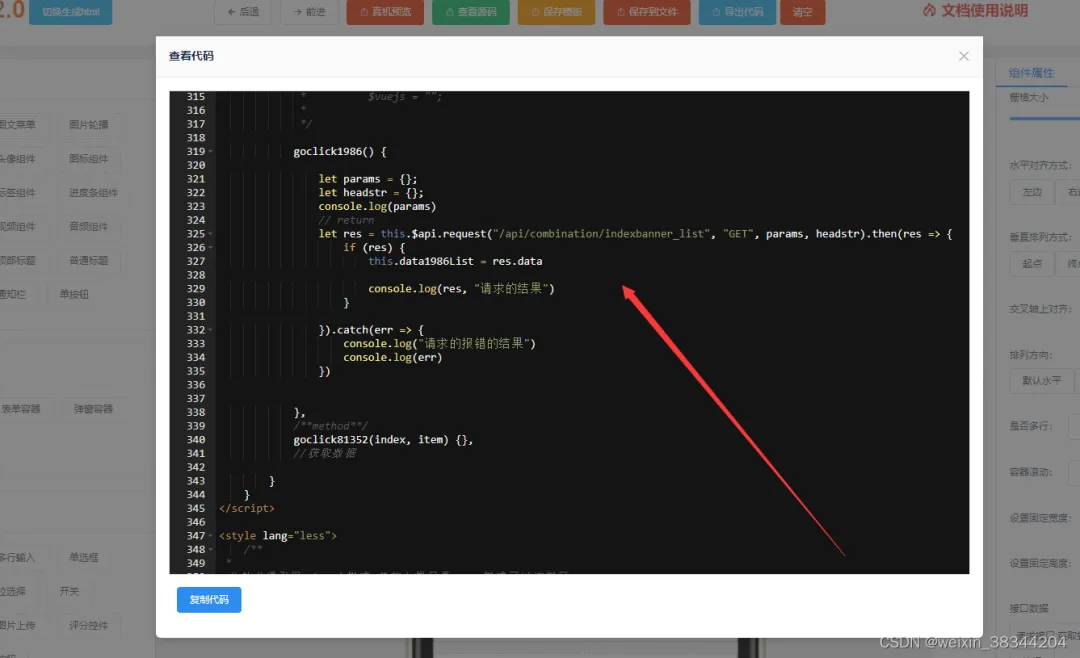Collapse the fold arrow at line 319

click(x=210, y=151)
